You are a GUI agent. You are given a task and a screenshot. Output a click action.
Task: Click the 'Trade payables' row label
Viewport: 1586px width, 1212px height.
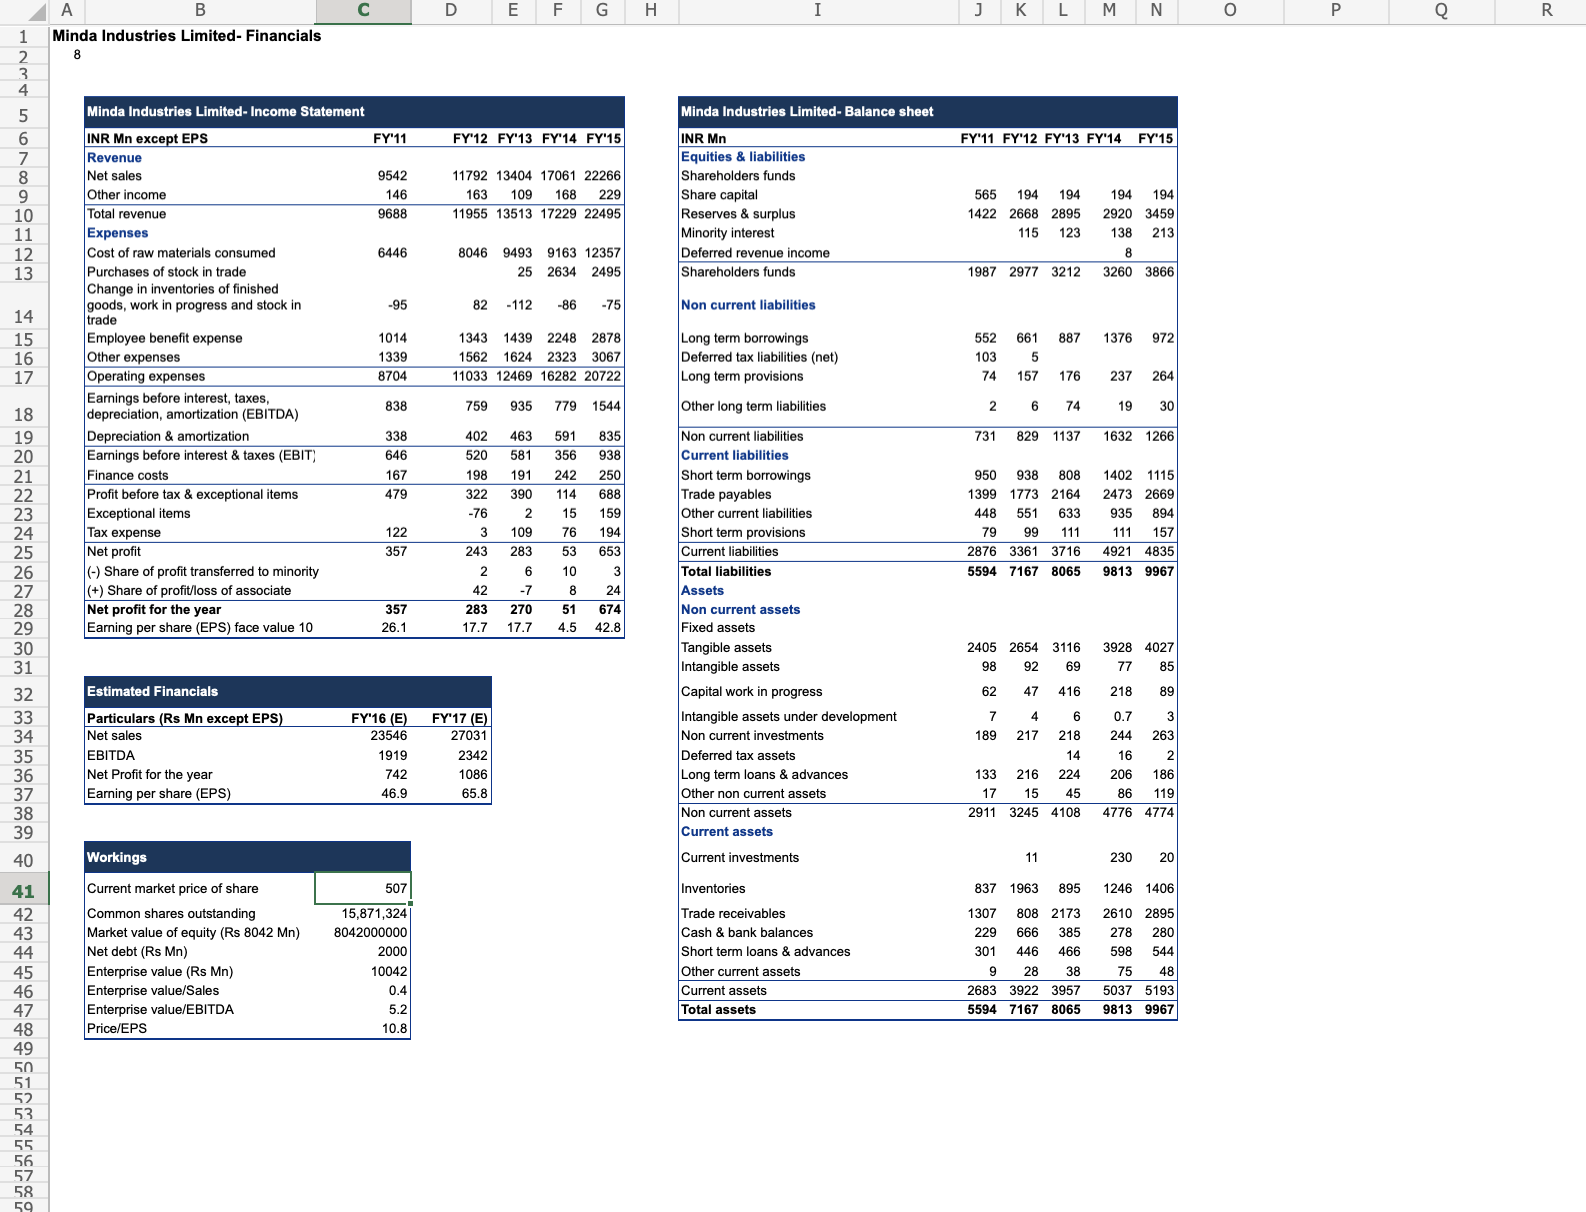726,494
